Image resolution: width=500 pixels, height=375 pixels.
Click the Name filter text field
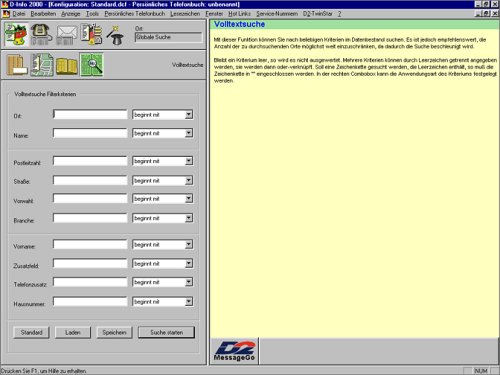[x=90, y=133]
